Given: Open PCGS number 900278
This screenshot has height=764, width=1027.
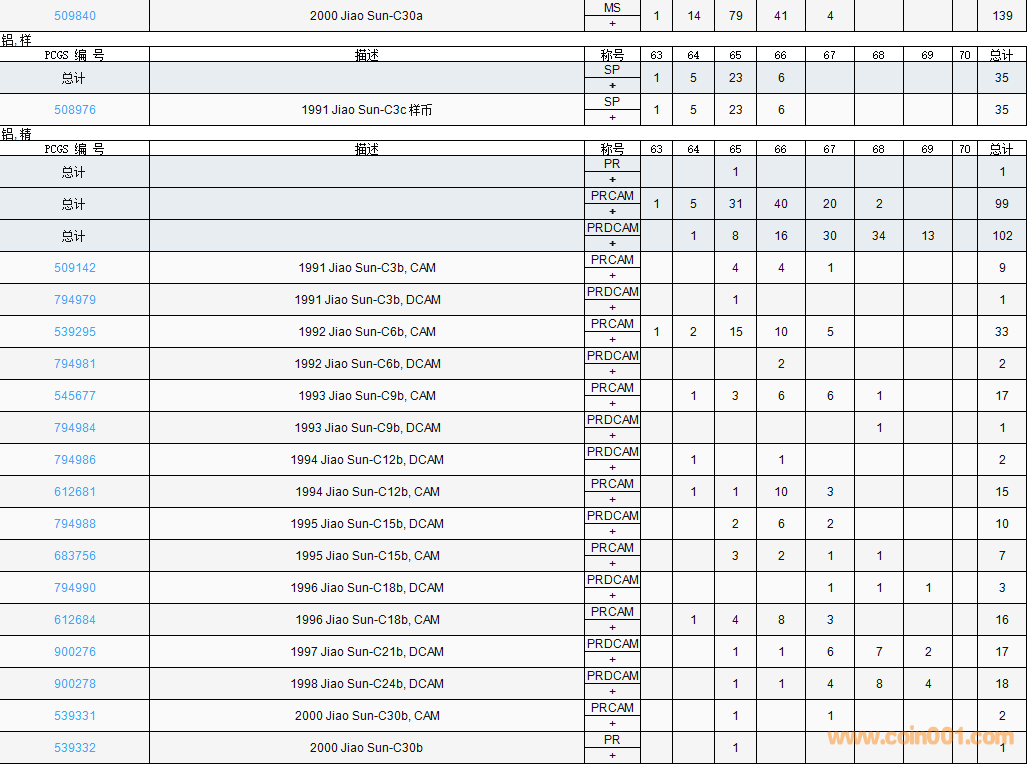Looking at the screenshot, I should [75, 684].
